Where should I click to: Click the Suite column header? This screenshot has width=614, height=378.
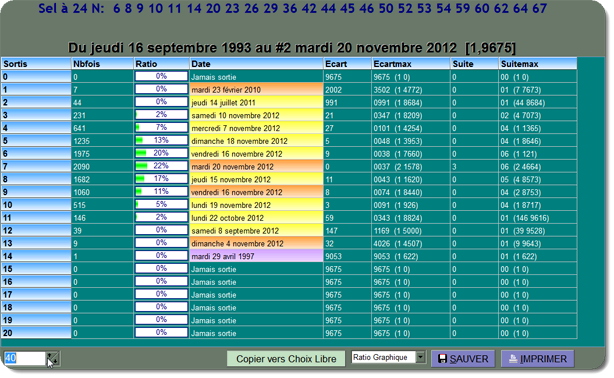474,64
